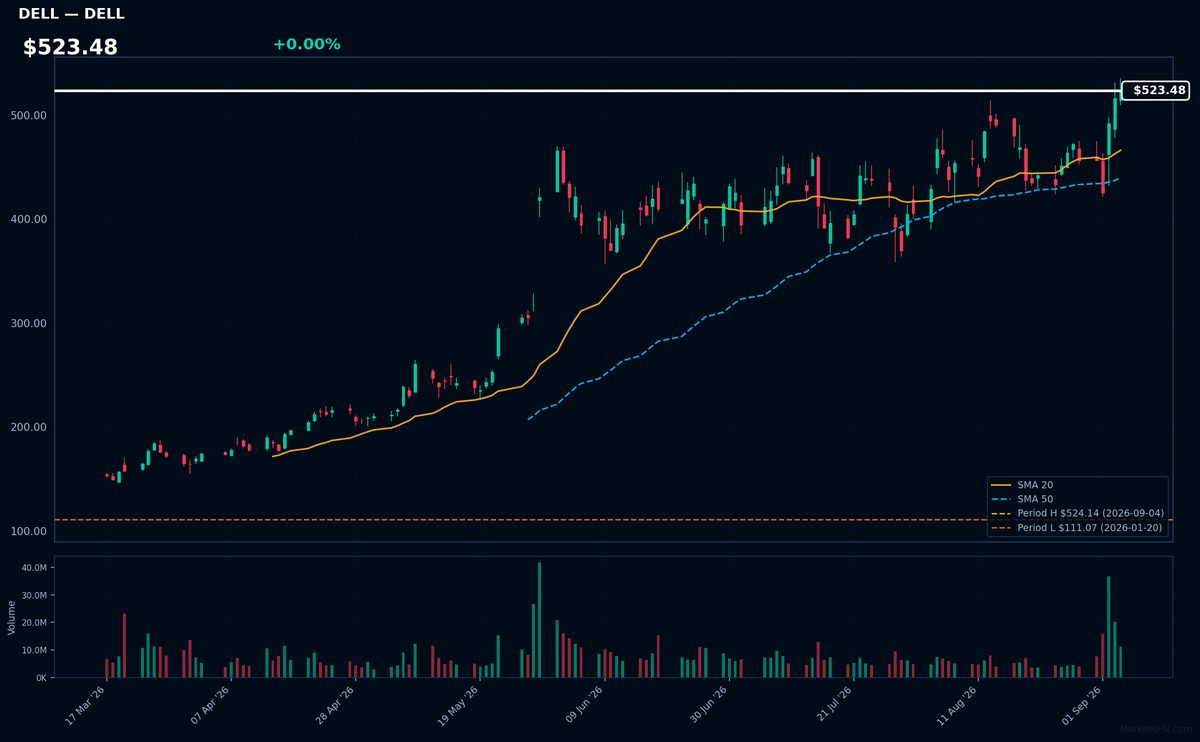The width and height of the screenshot is (1200, 742).
Task: Click the Volume axis title
Action: (x=12, y=617)
